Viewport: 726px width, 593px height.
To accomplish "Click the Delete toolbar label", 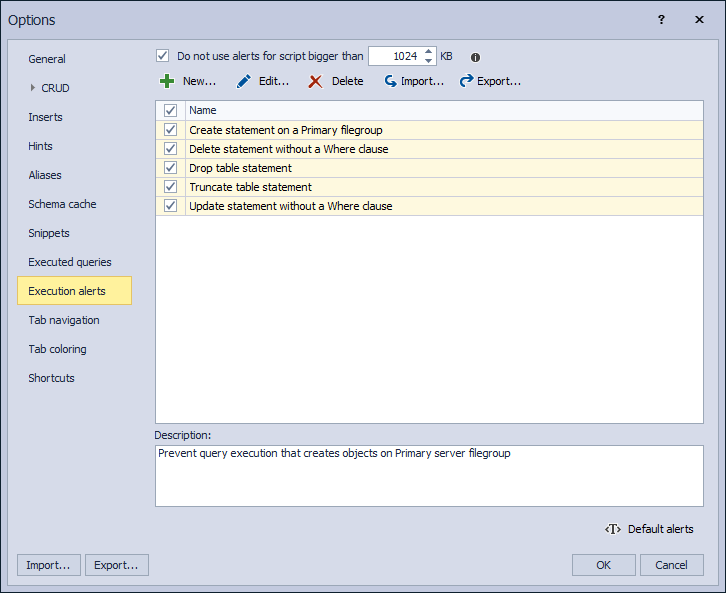I will click(x=347, y=81).
